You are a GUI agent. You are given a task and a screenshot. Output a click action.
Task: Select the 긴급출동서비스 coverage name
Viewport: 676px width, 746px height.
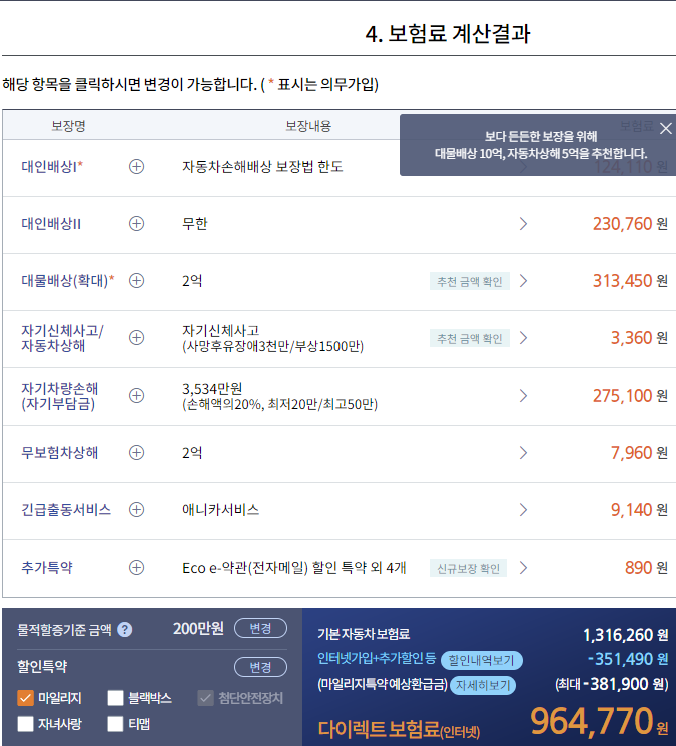pos(66,510)
